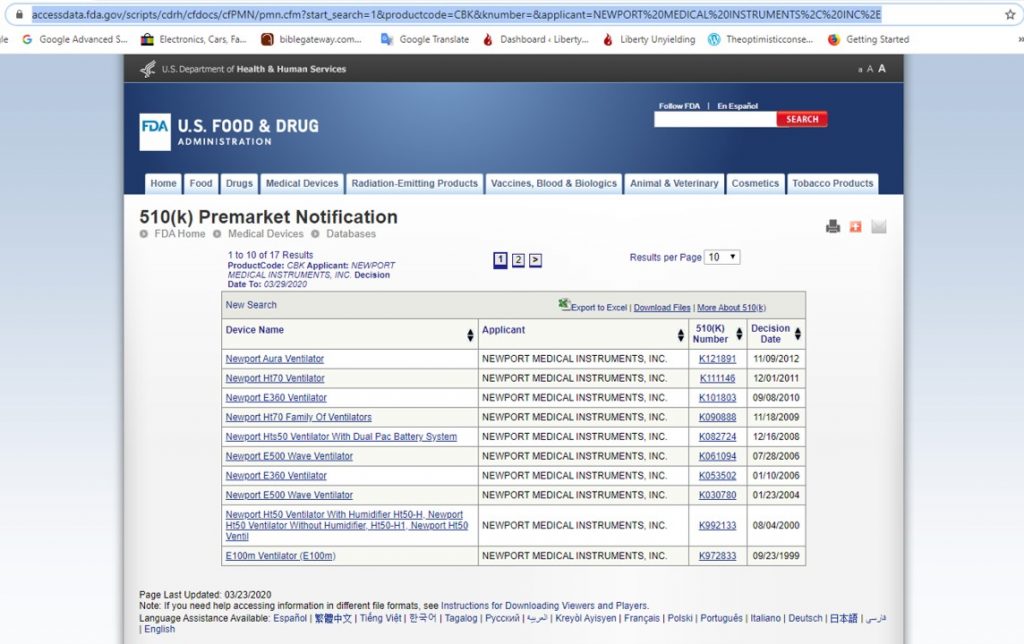This screenshot has height=644, width=1024.
Task: Go to results page 2
Action: [x=518, y=260]
